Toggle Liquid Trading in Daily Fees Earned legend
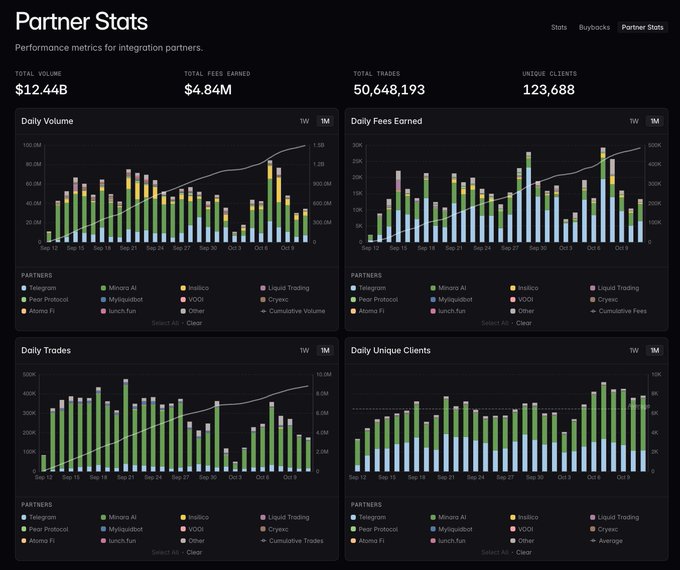 [x=614, y=288]
